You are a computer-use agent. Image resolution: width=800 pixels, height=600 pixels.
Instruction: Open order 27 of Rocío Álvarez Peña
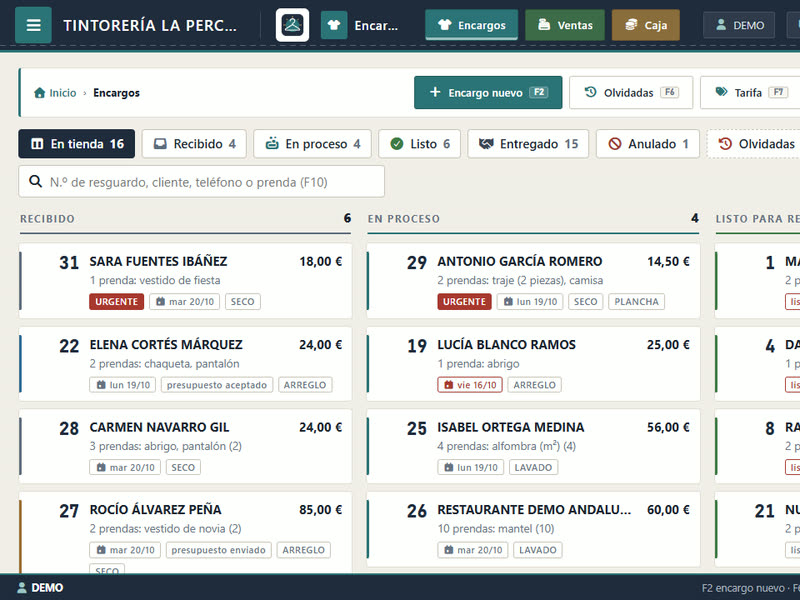coord(185,533)
